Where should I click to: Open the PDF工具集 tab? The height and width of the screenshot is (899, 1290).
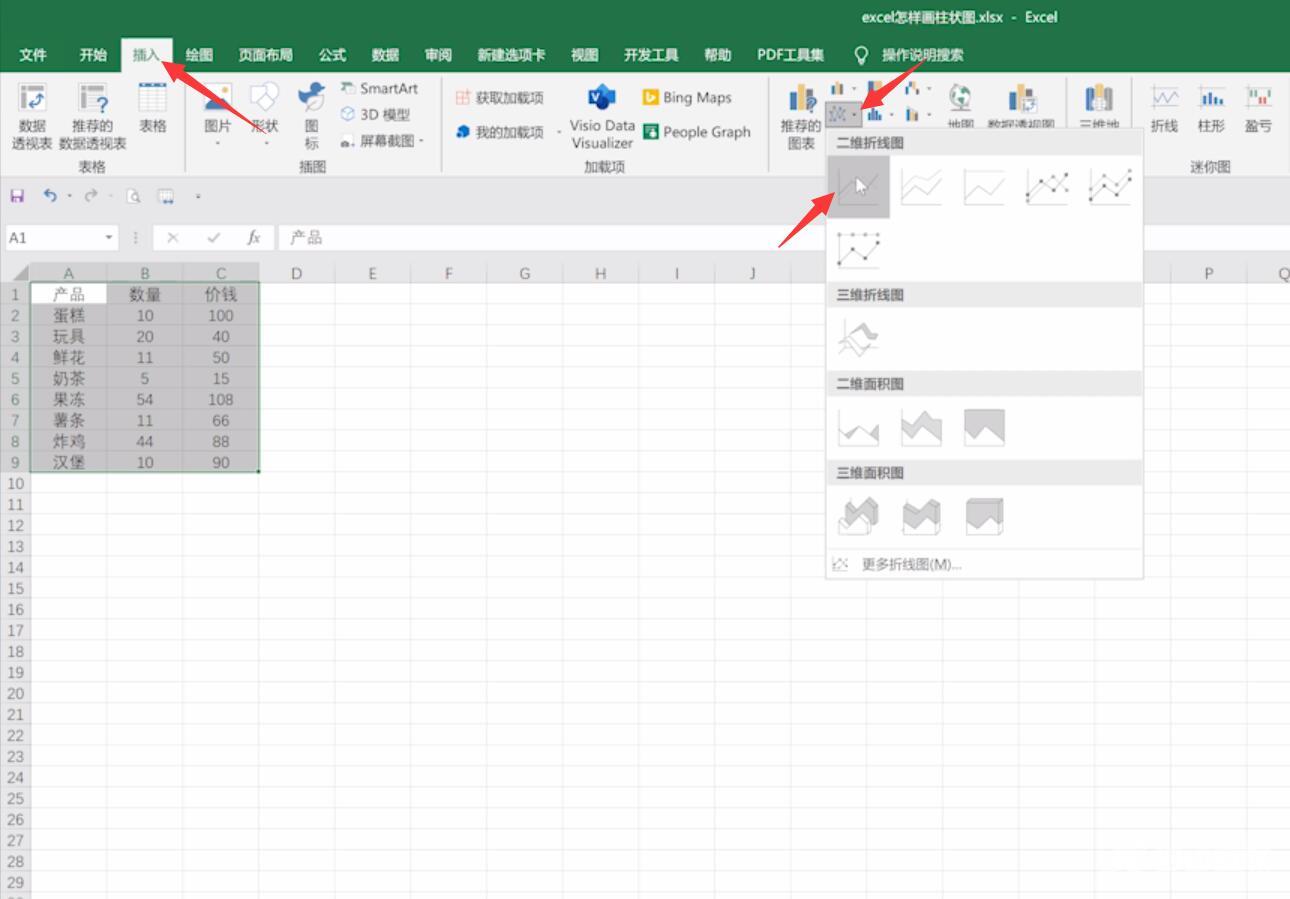click(791, 55)
